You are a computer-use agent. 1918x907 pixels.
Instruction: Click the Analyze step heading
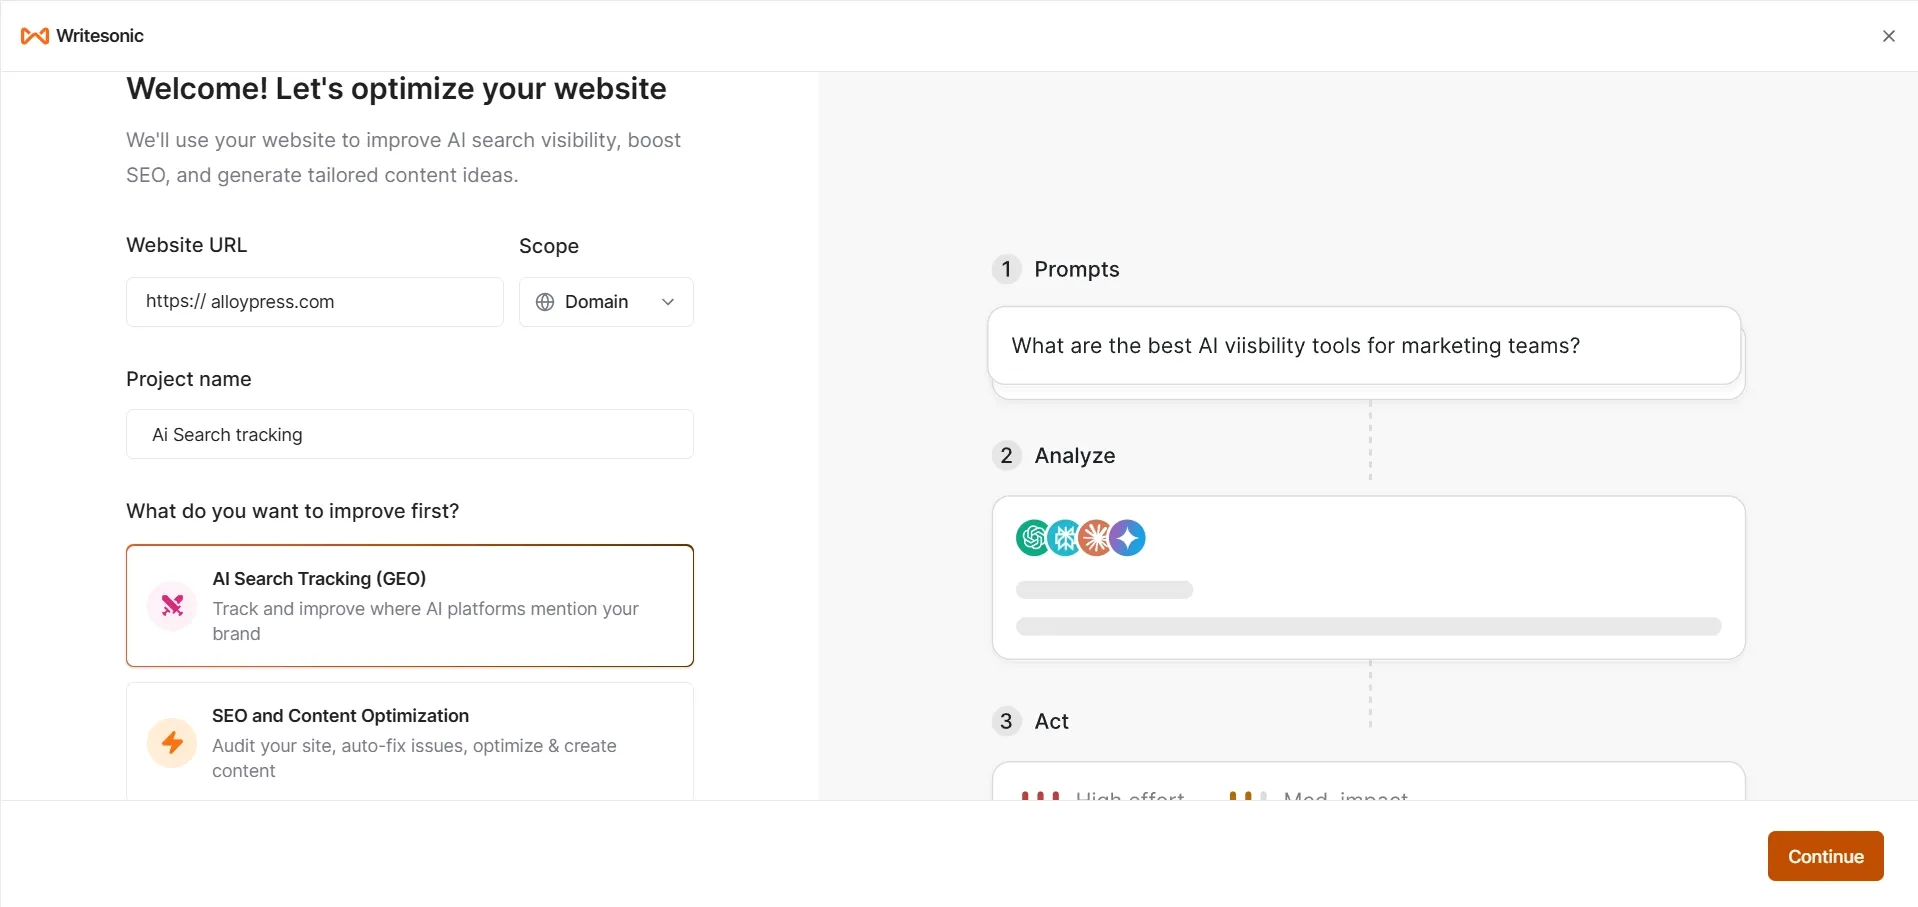[1075, 456]
